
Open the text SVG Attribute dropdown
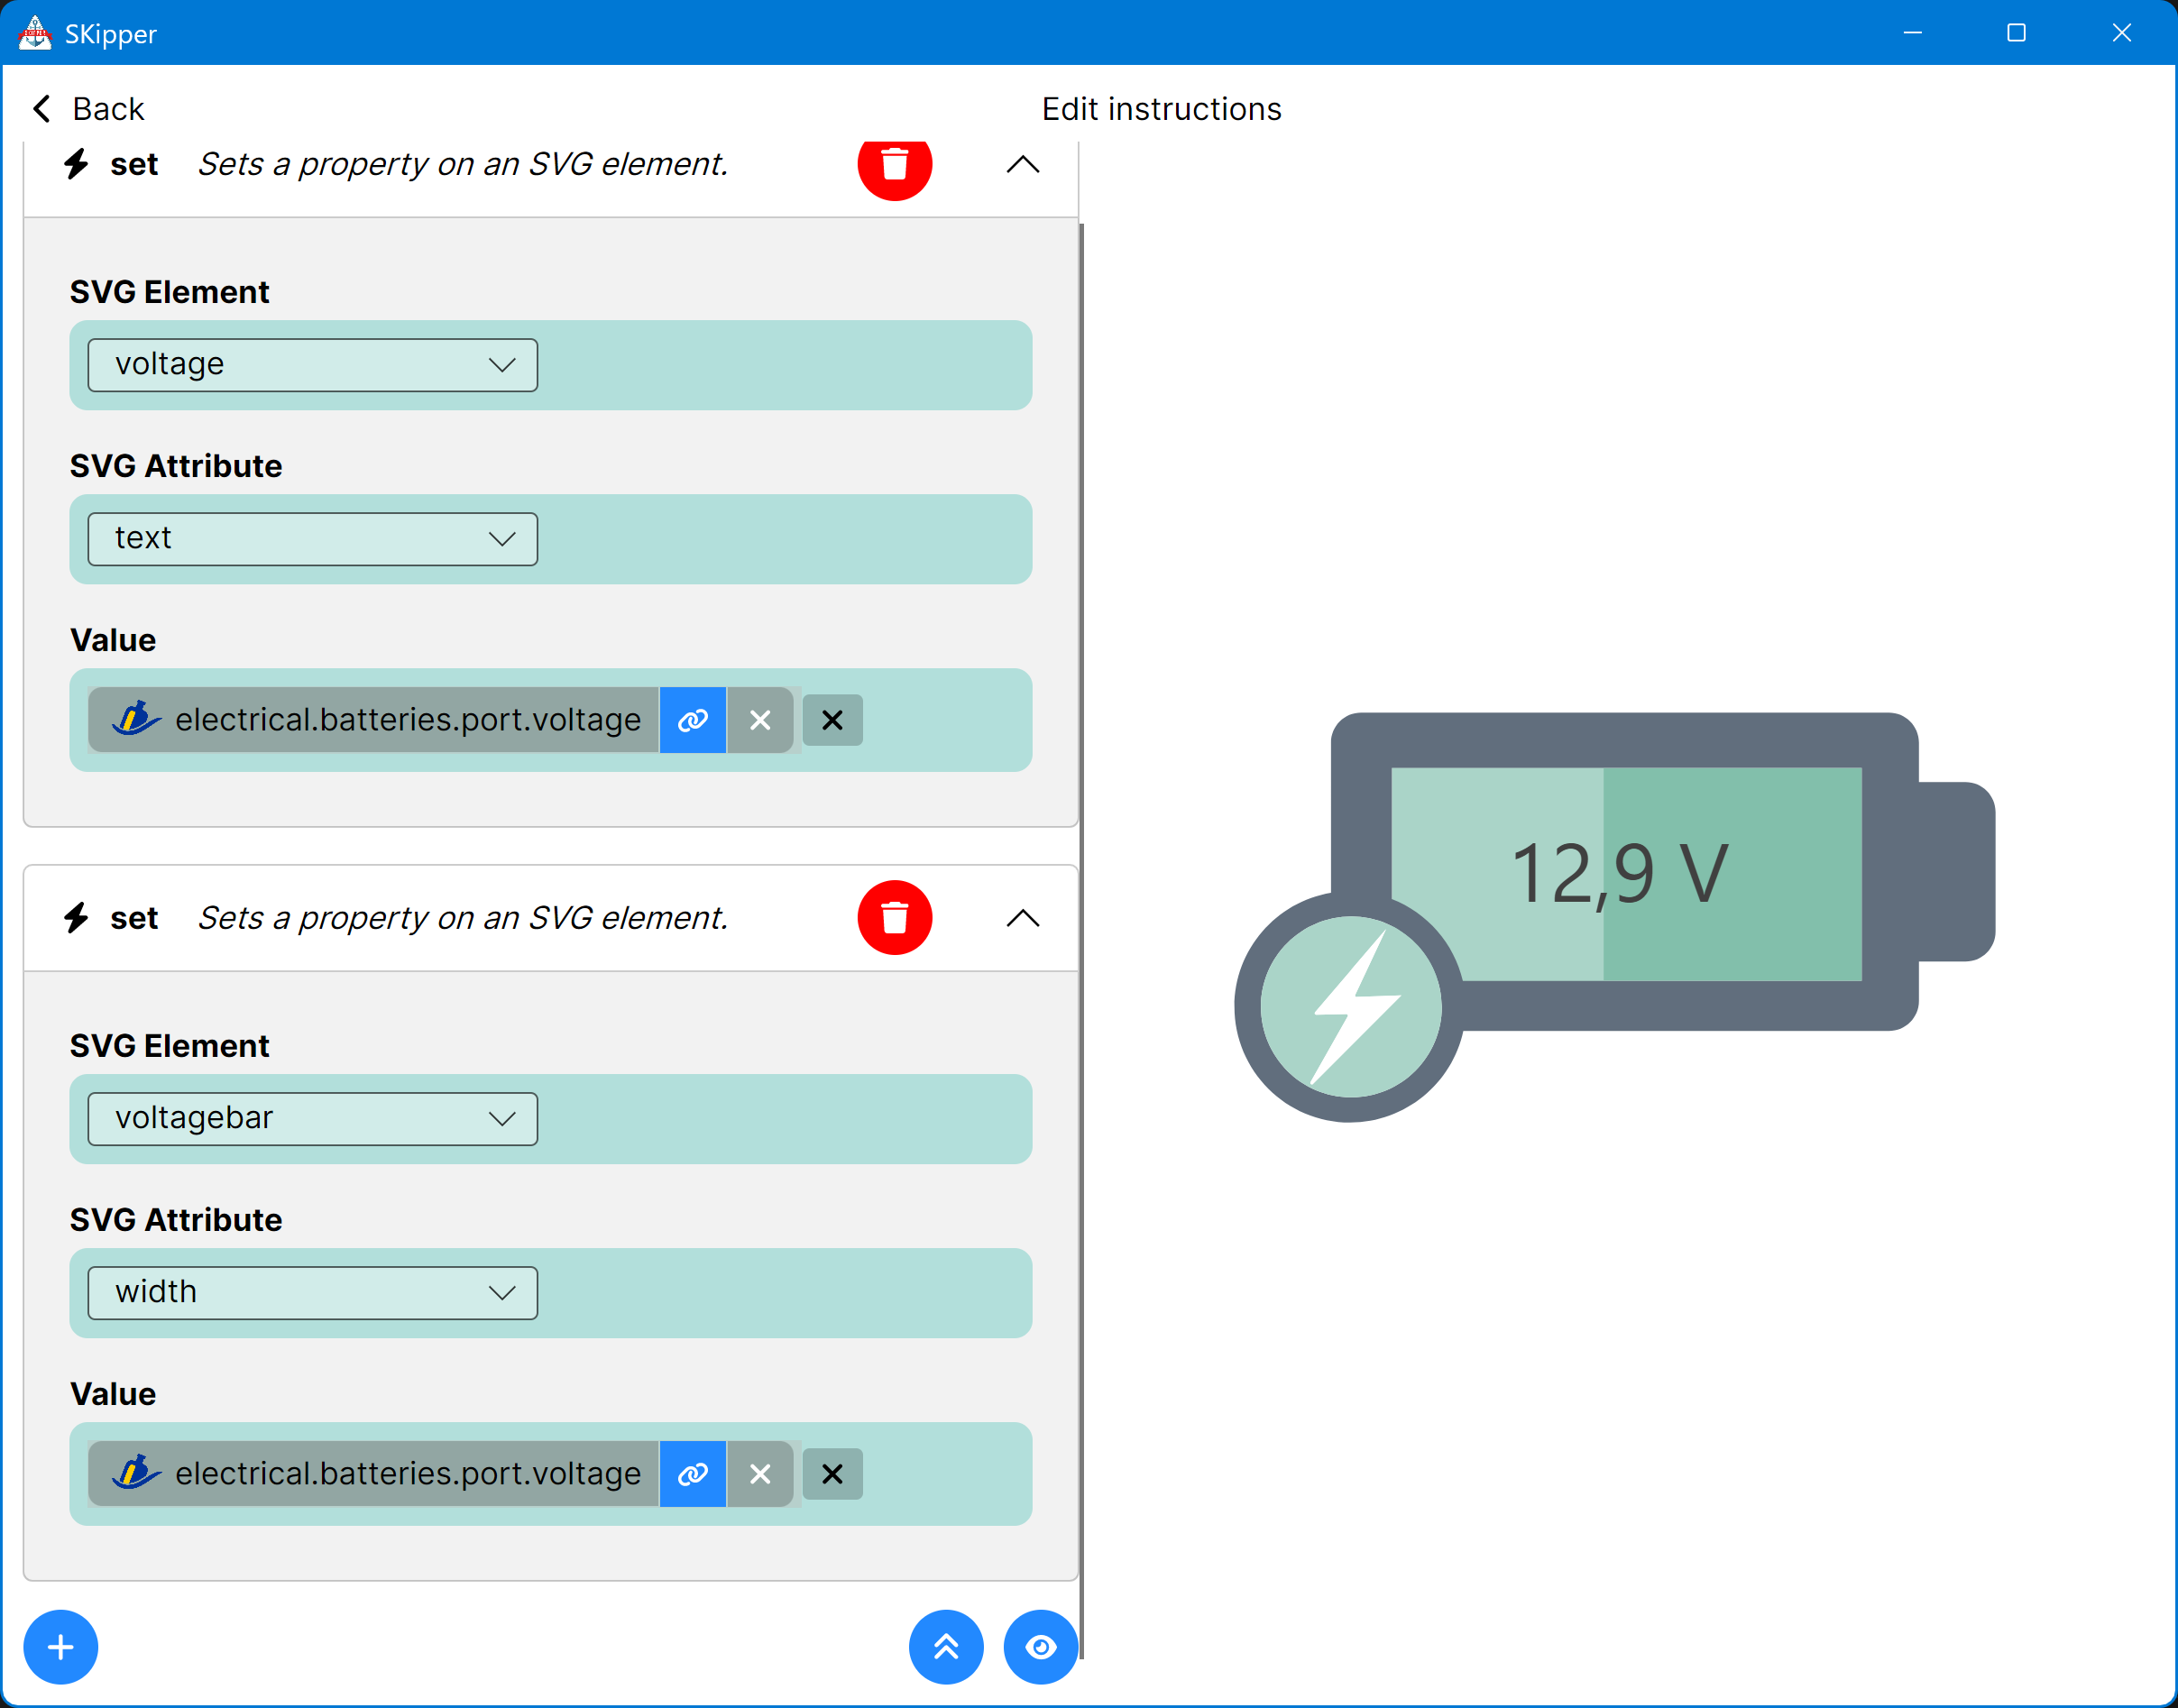tap(312, 539)
